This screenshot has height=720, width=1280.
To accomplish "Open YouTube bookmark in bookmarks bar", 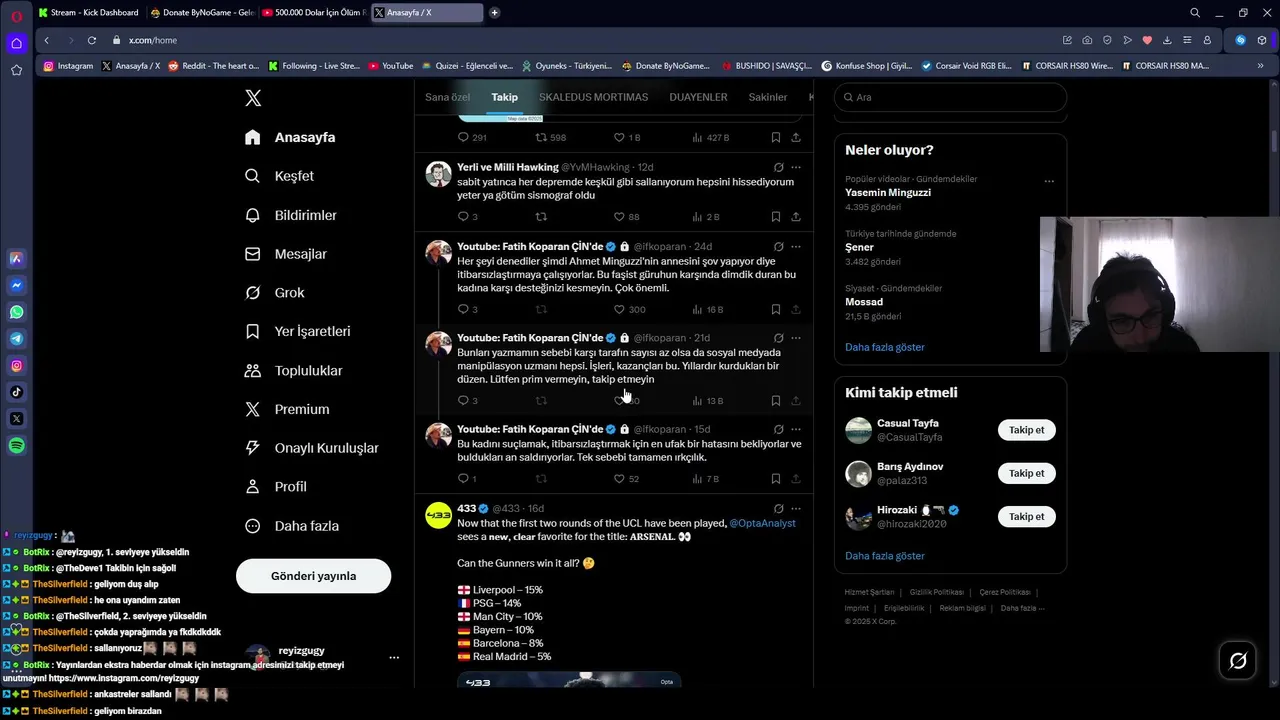I will pos(390,66).
